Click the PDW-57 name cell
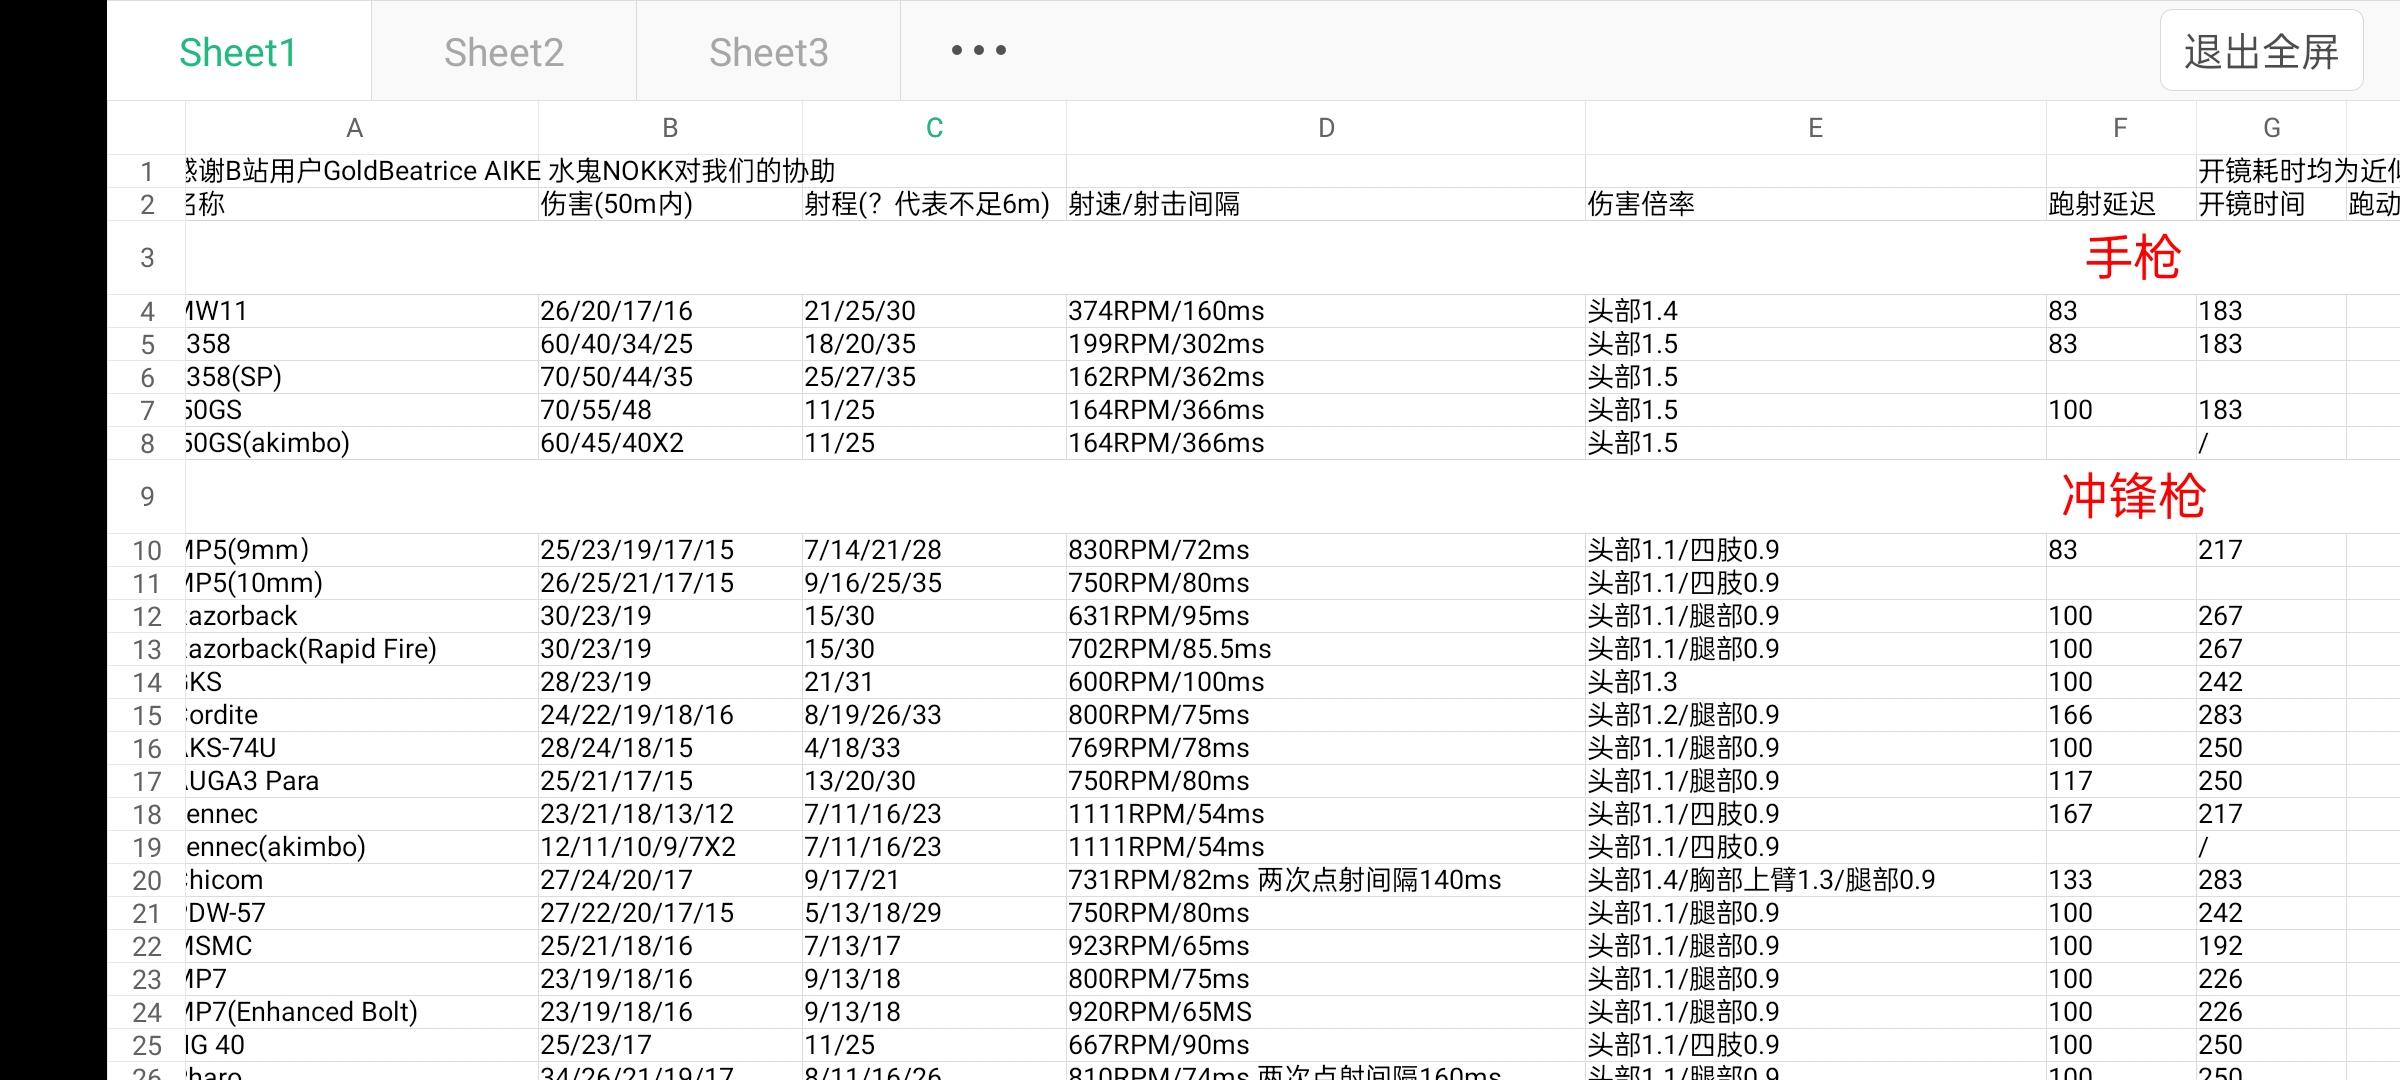The image size is (2400, 1080). click(x=362, y=913)
